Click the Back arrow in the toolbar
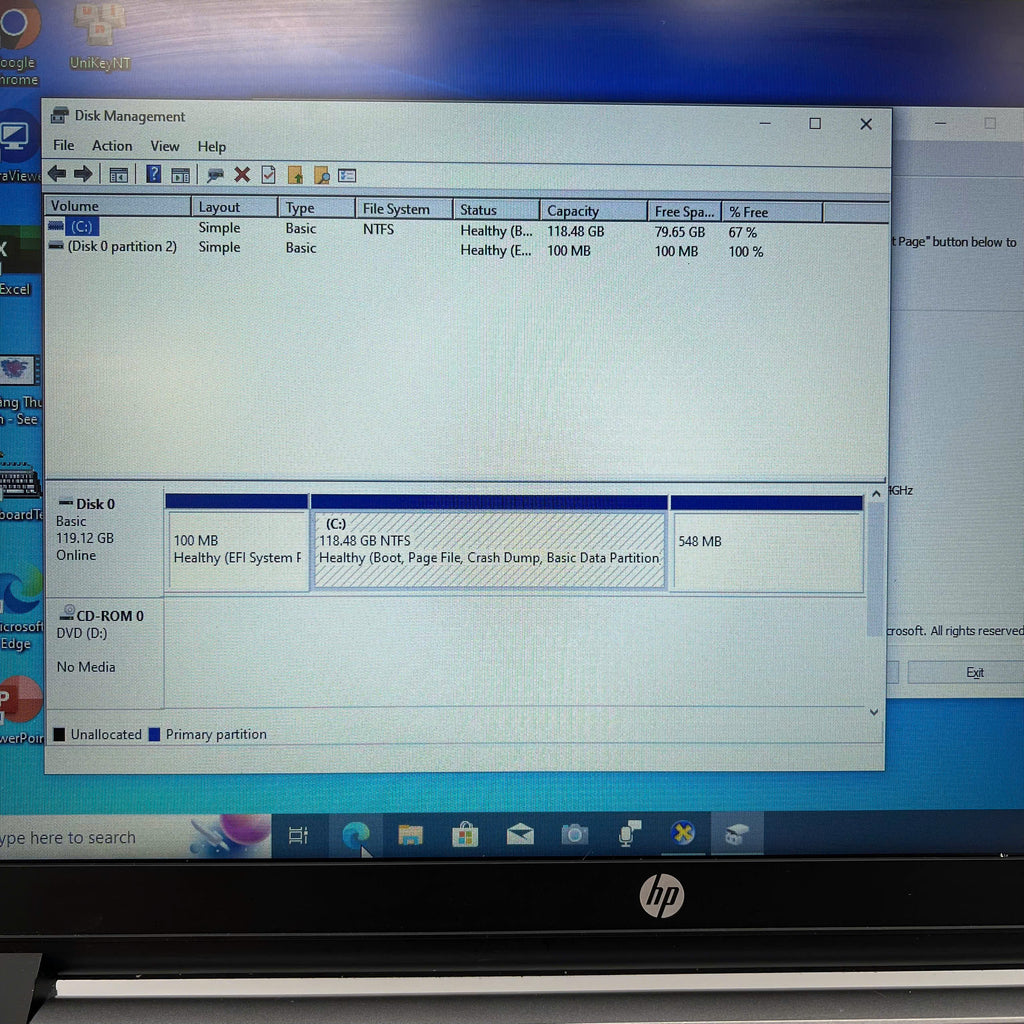Viewport: 1024px width, 1024px height. coord(57,174)
